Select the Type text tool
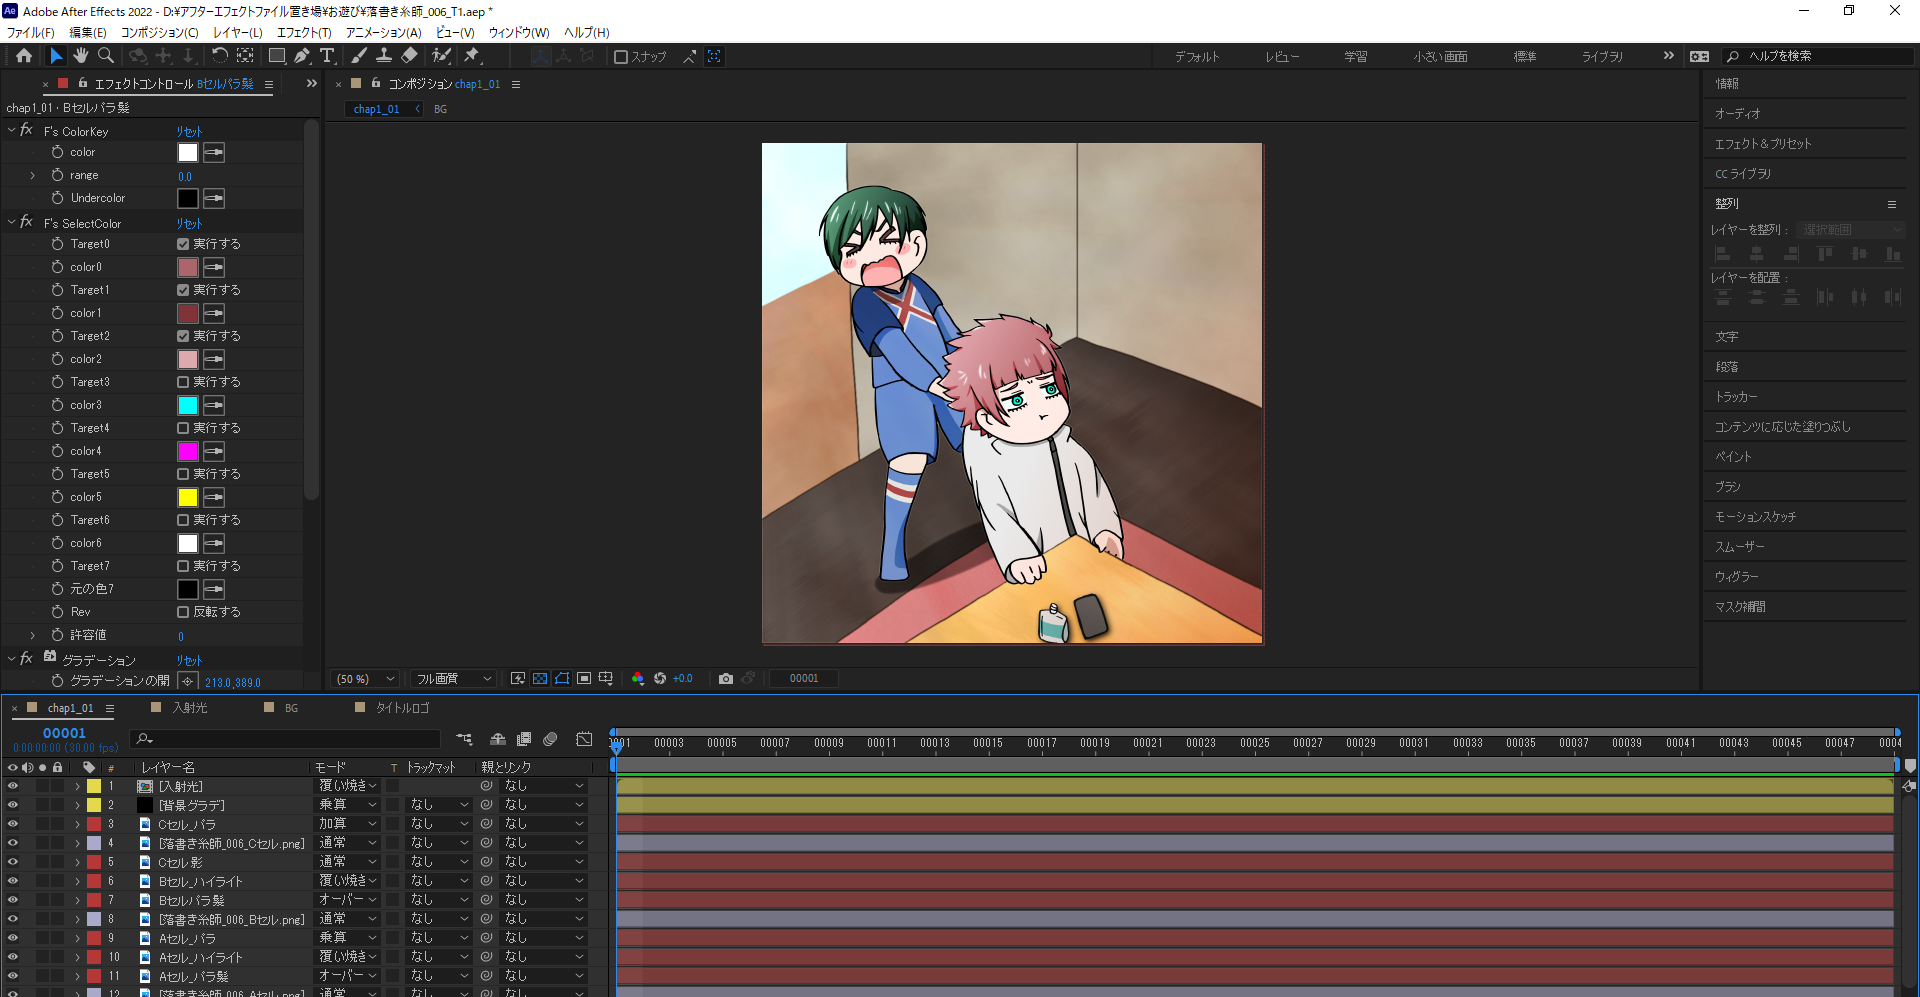This screenshot has width=1920, height=997. point(327,56)
